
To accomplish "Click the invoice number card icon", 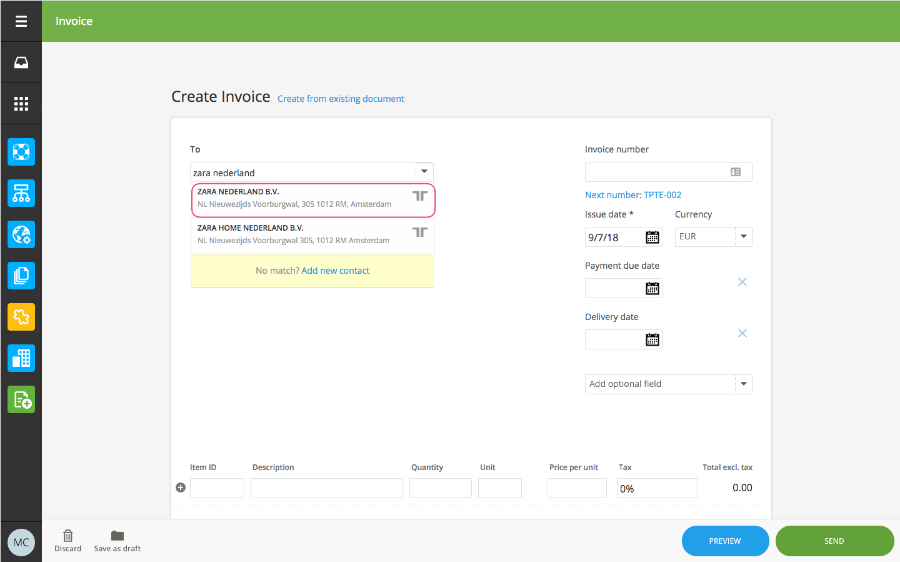I will 735,172.
